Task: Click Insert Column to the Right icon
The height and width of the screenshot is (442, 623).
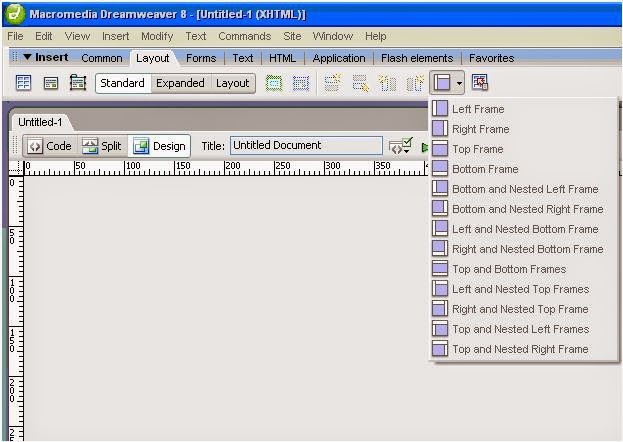Action: [415, 83]
